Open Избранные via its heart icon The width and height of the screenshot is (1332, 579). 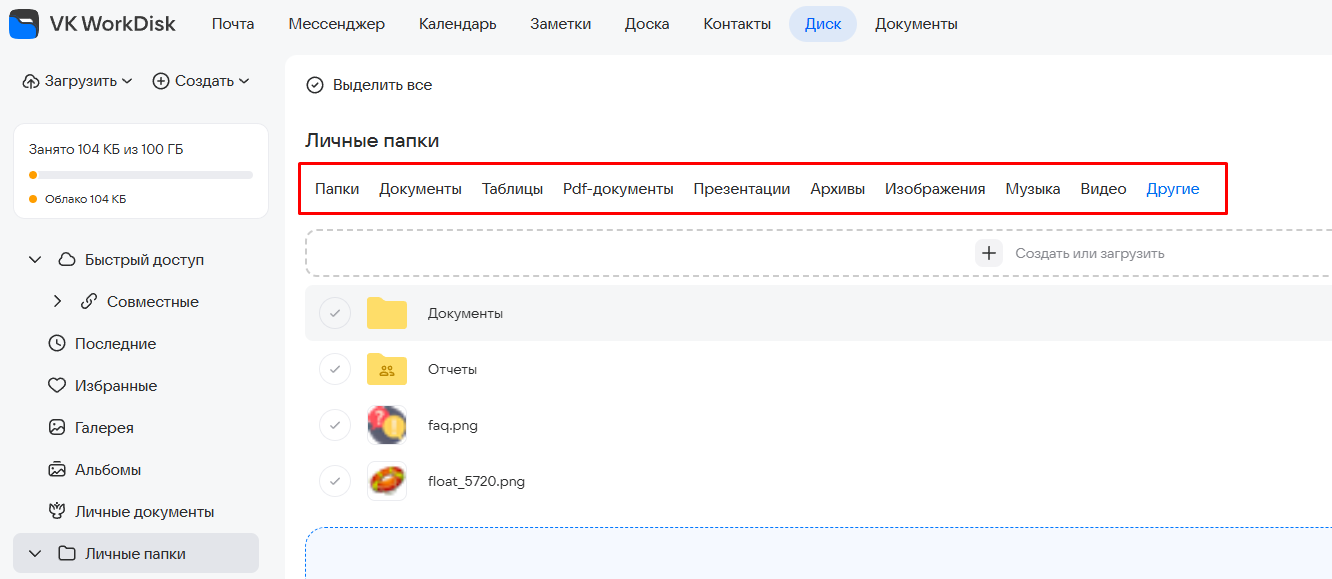tap(57, 386)
